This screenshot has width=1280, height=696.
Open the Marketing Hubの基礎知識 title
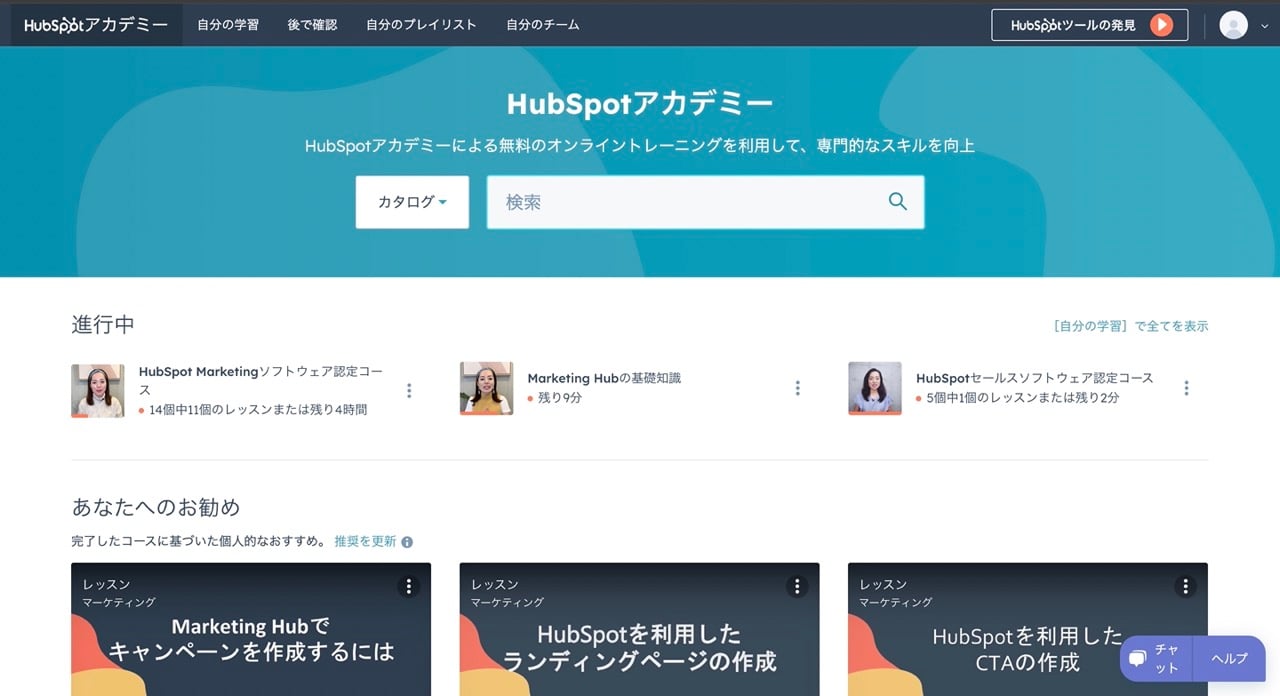604,378
